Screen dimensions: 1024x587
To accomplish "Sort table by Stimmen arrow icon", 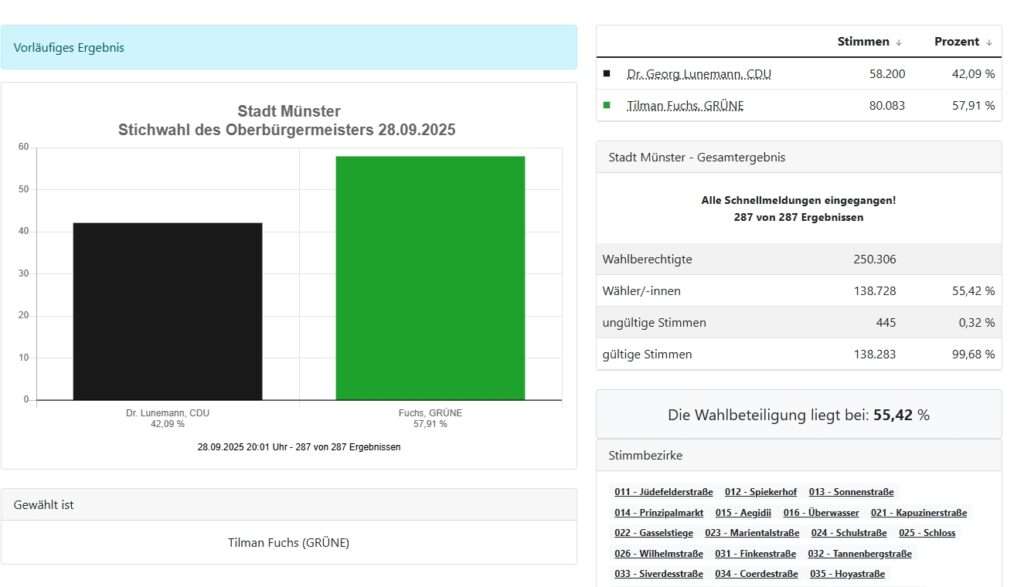I will (898, 42).
